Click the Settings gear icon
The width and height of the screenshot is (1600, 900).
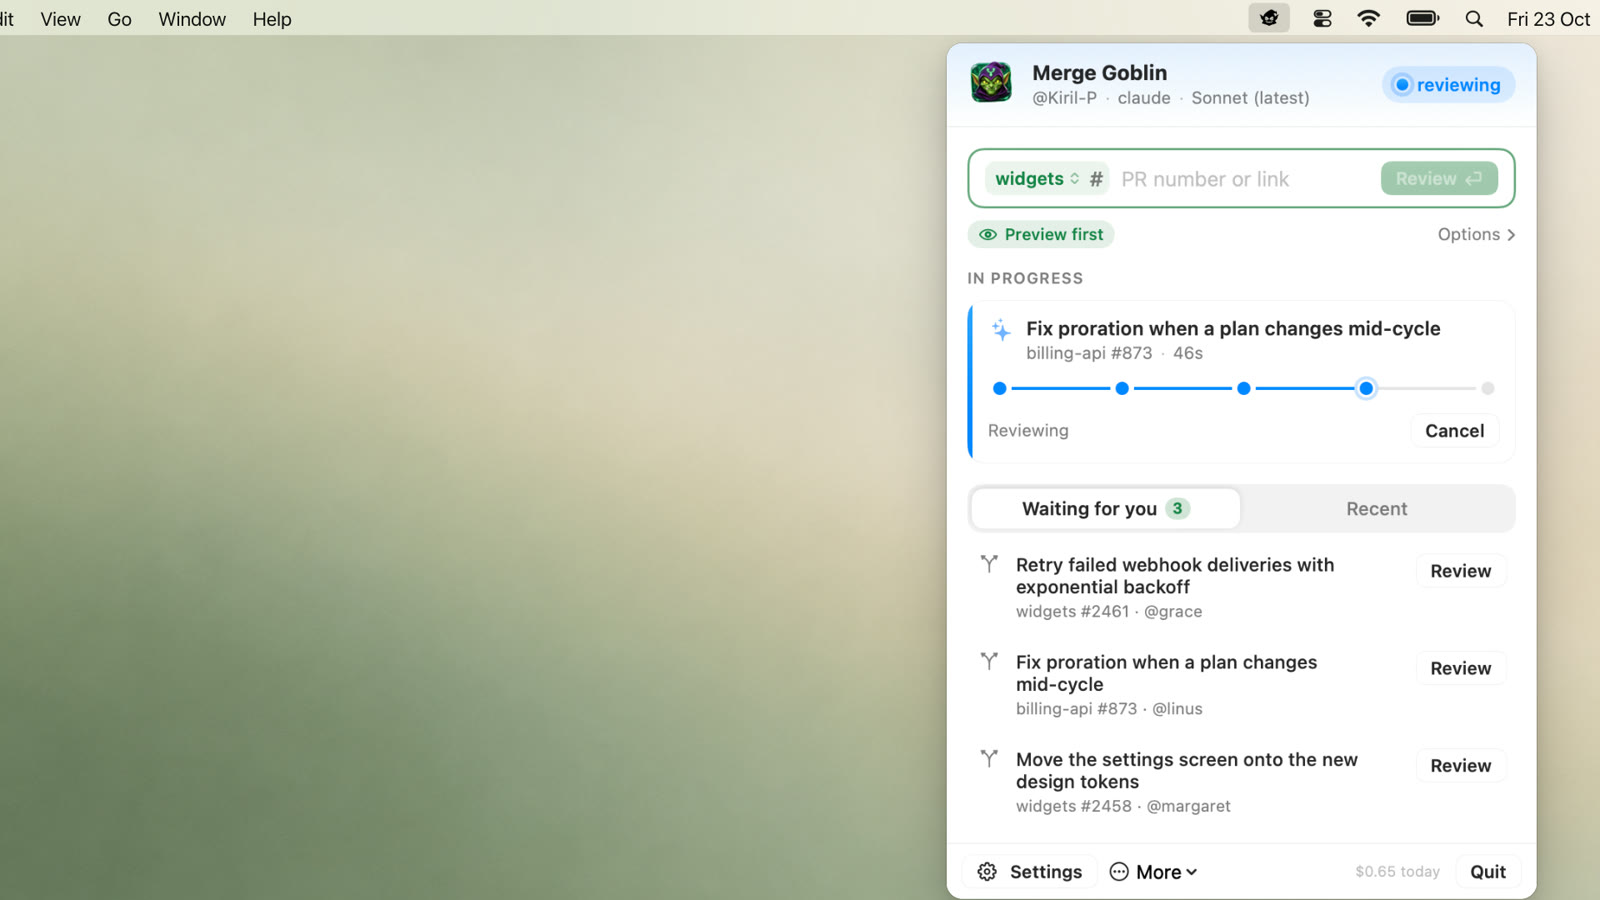point(987,872)
